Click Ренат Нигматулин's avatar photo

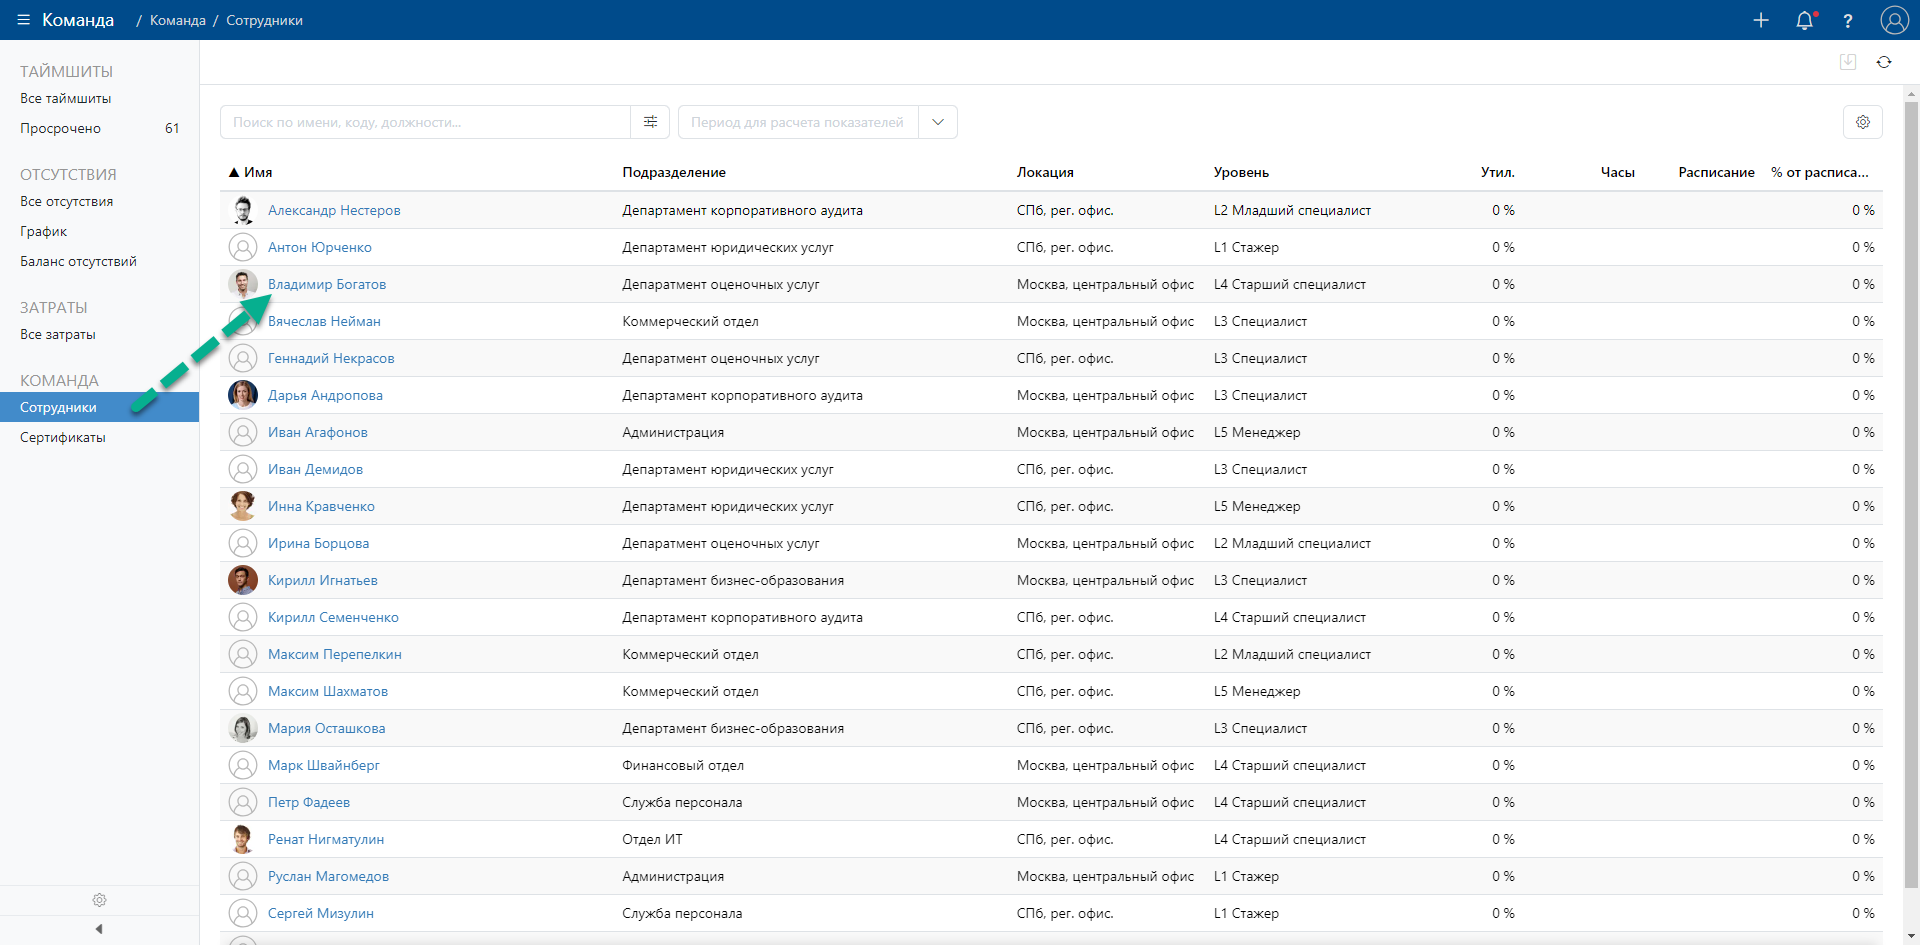click(243, 839)
